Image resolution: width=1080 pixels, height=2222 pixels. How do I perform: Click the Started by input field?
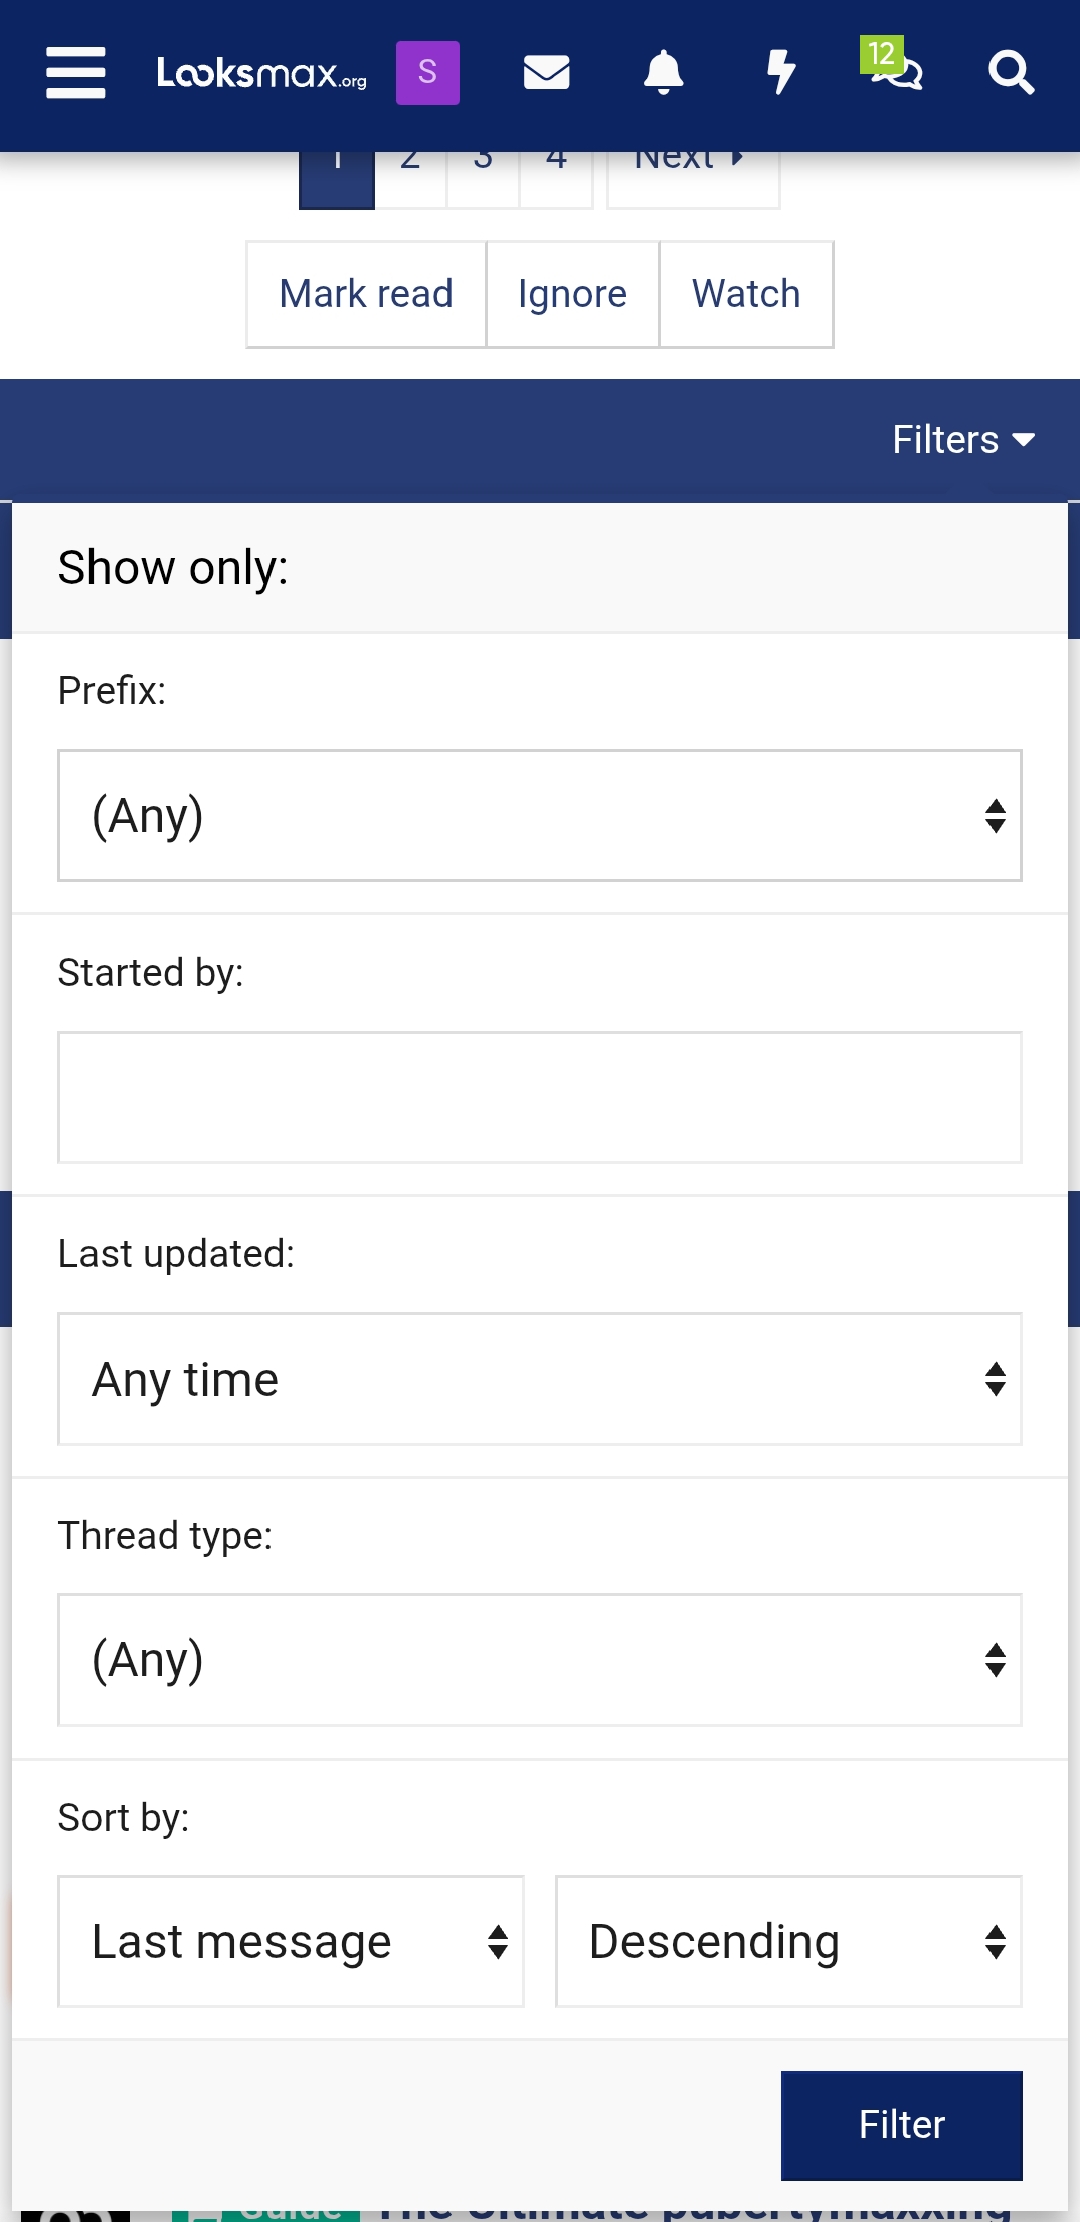[540, 1097]
